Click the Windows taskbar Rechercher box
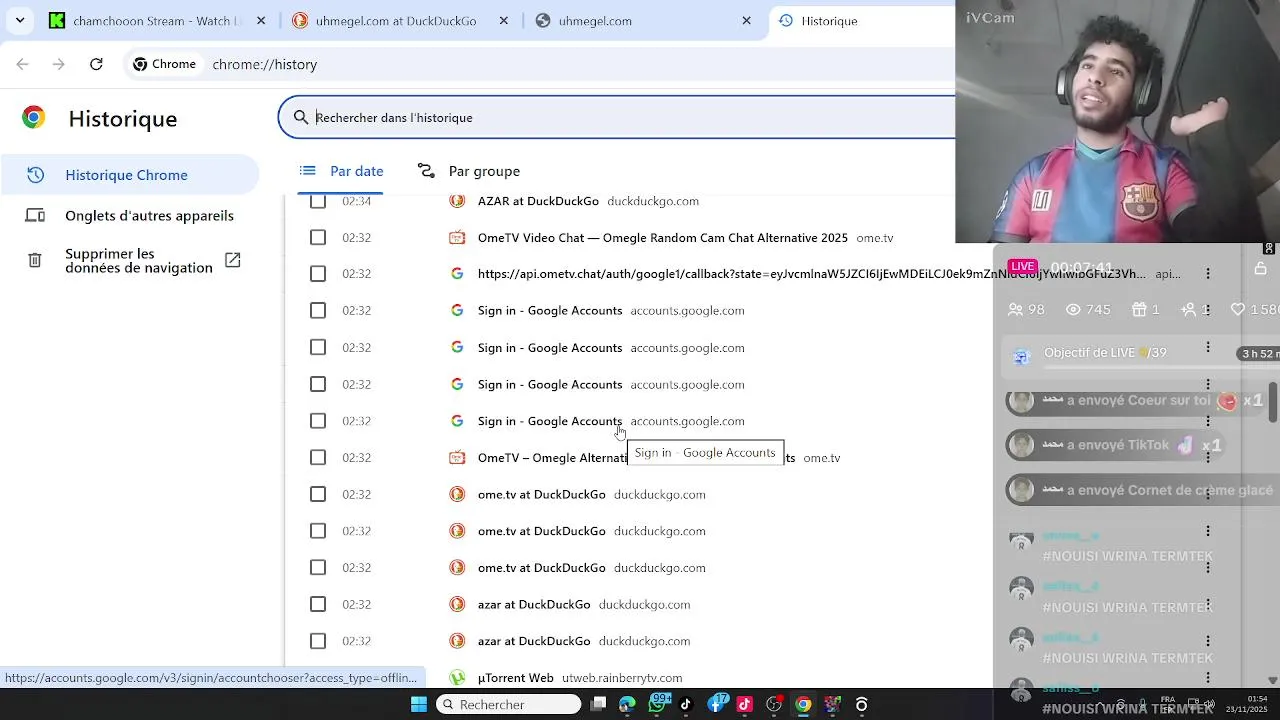The height and width of the screenshot is (720, 1280). pos(510,705)
